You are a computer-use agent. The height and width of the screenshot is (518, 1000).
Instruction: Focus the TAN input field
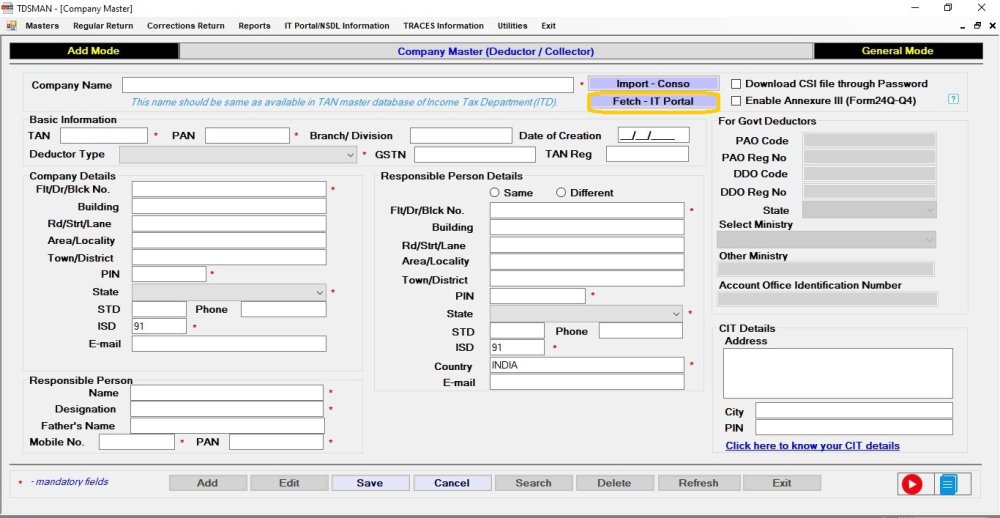pyautogui.click(x=104, y=135)
